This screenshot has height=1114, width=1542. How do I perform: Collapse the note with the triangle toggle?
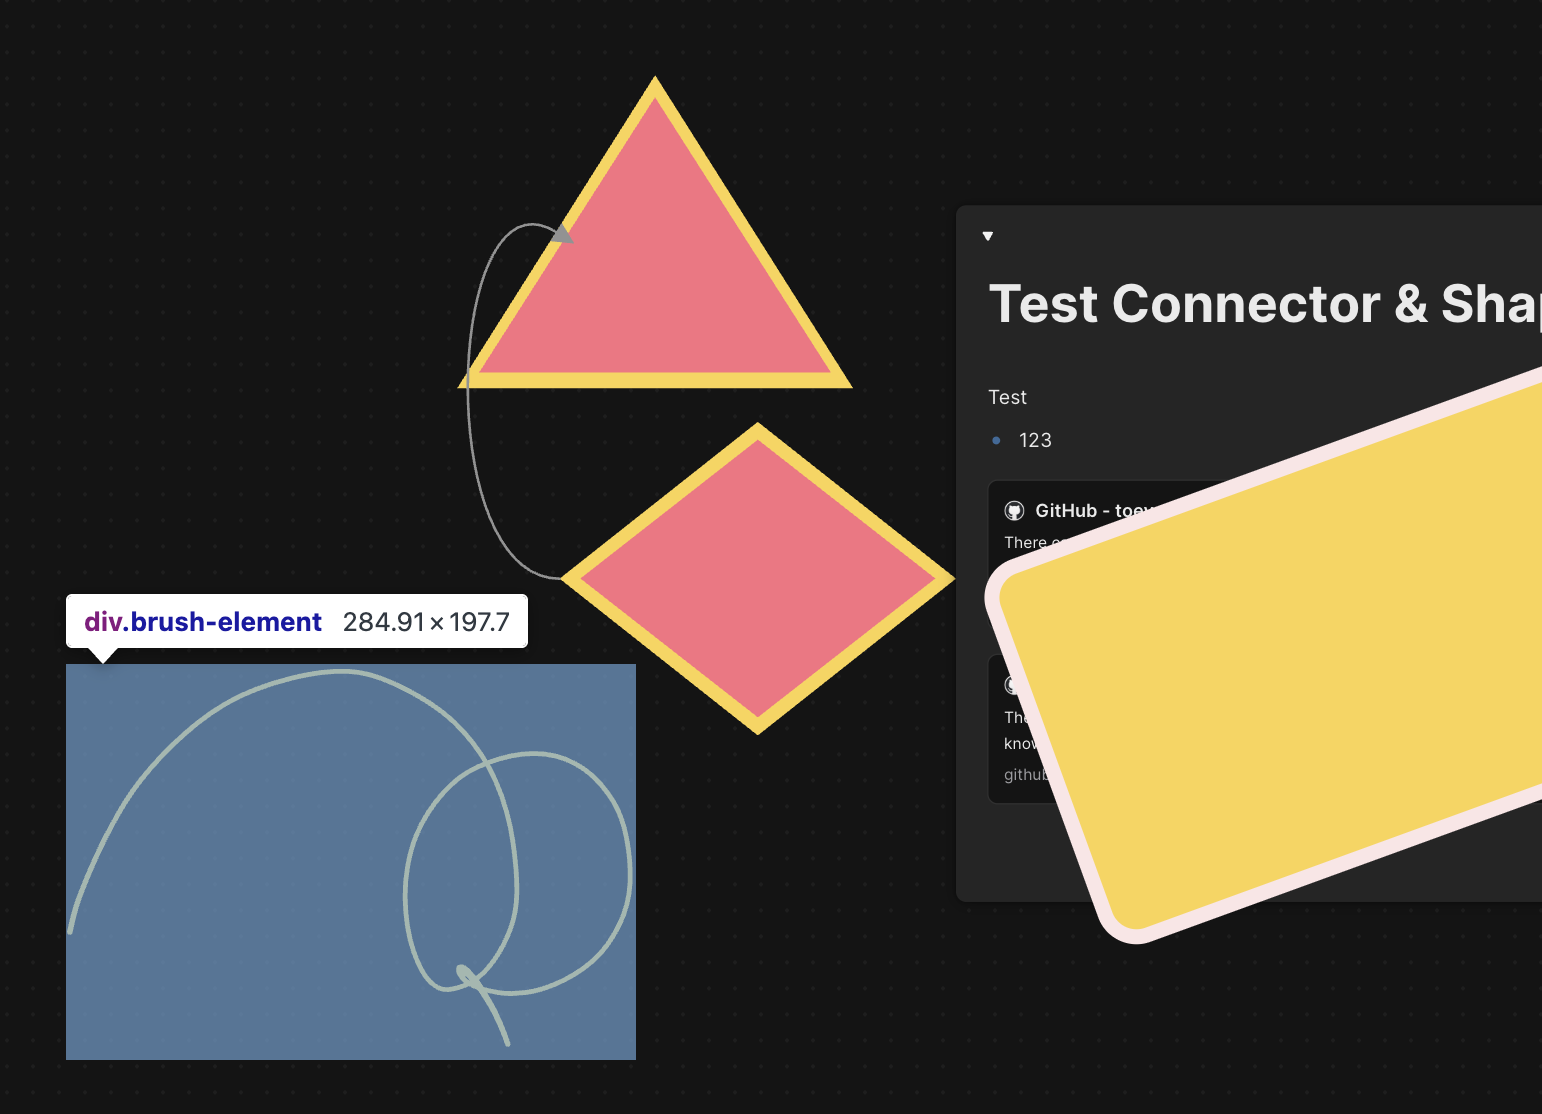(988, 237)
